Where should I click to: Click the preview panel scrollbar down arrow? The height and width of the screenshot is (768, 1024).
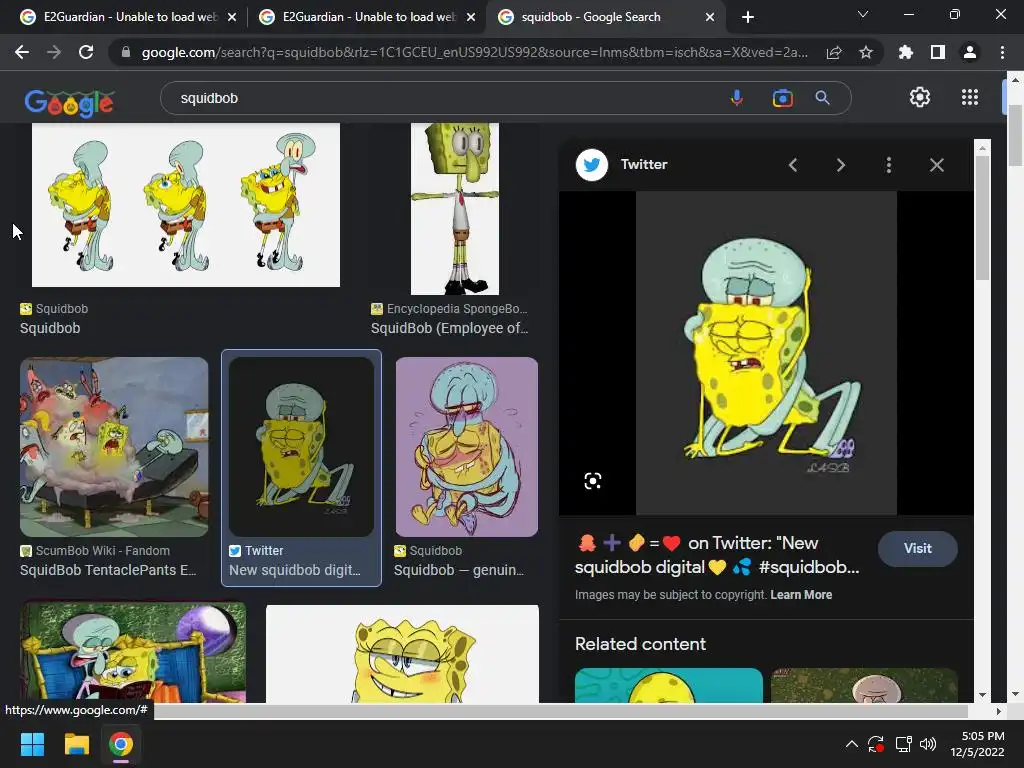tap(982, 695)
